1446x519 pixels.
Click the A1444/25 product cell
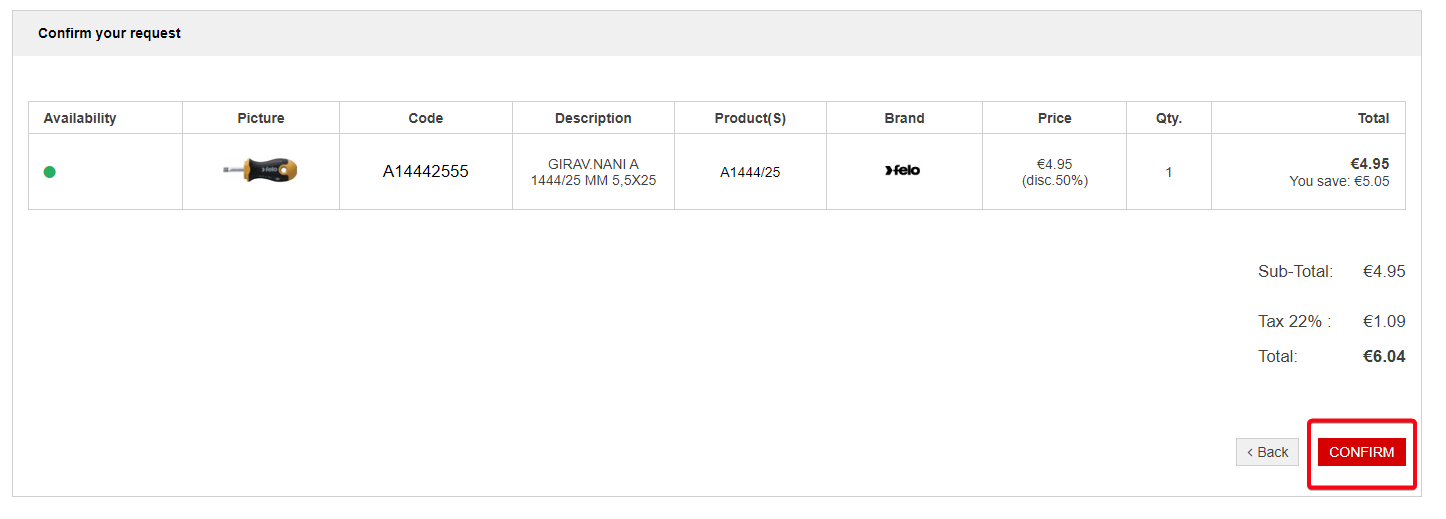pyautogui.click(x=750, y=172)
